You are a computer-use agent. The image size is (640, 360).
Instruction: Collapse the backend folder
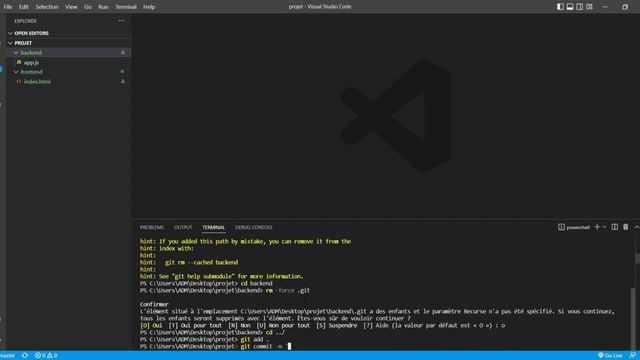tap(16, 53)
